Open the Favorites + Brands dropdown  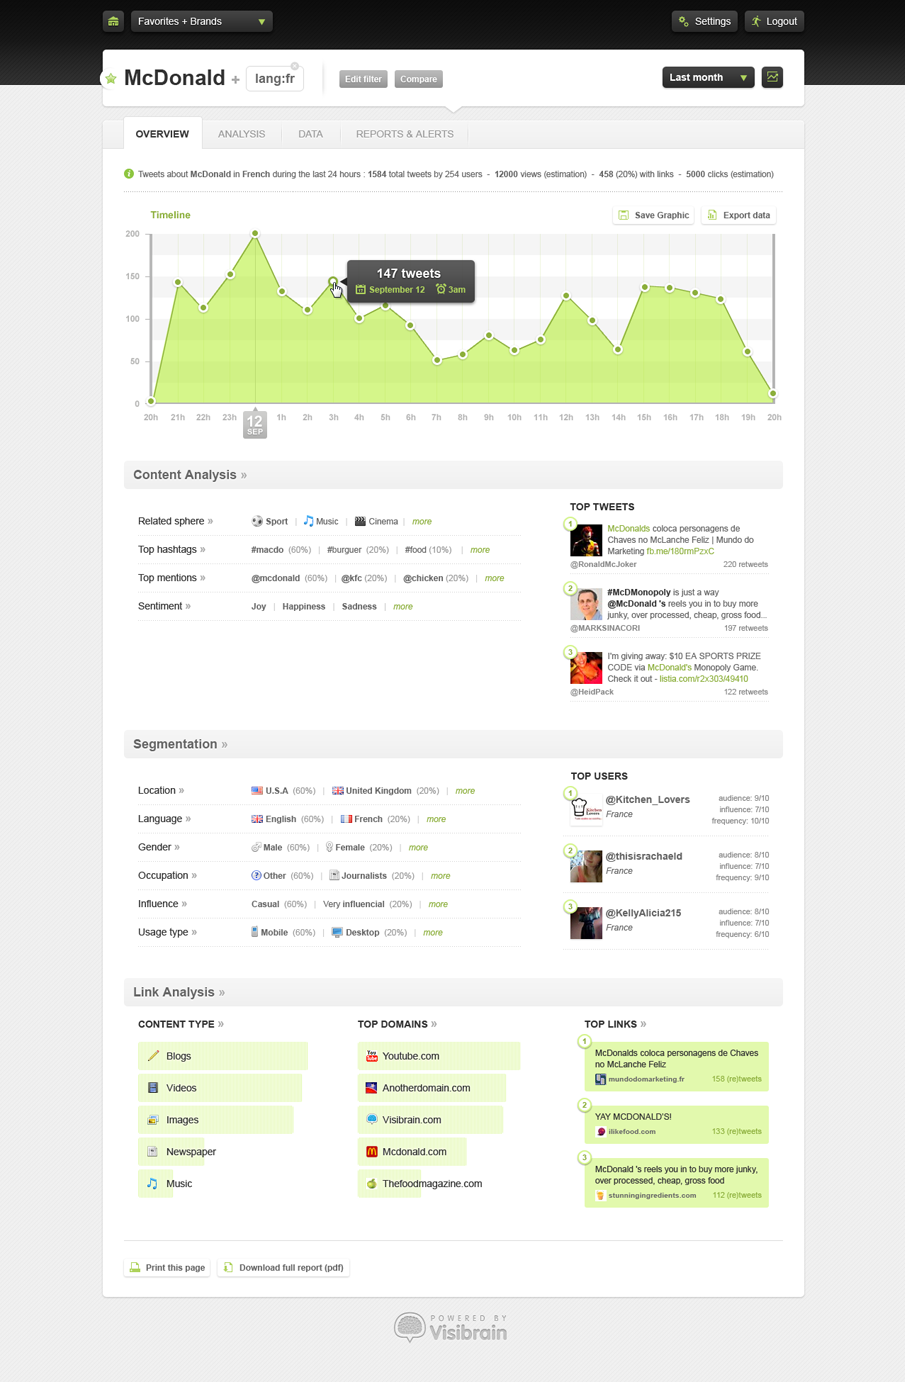pos(202,21)
